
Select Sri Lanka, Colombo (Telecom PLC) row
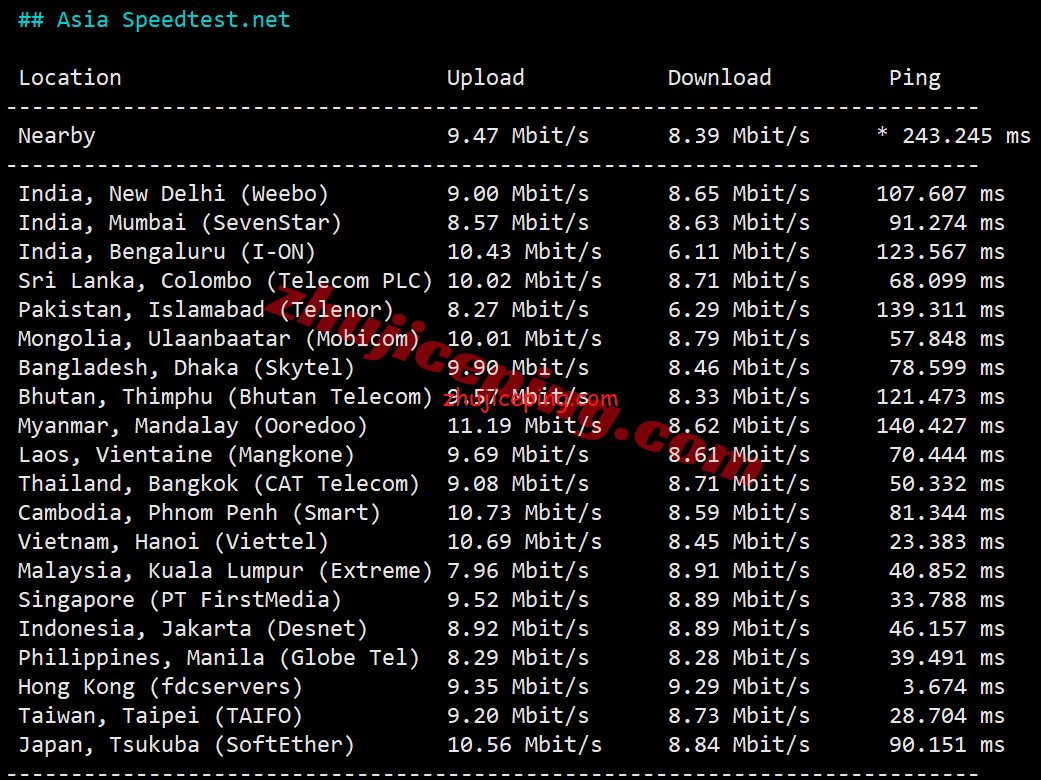(225, 281)
